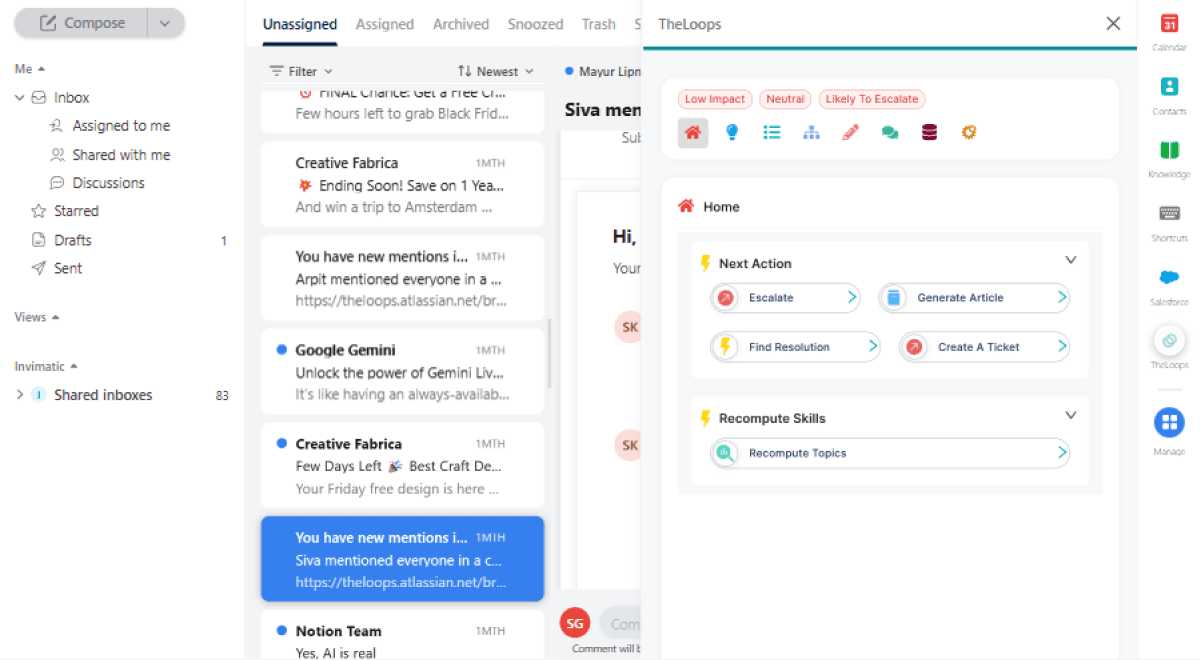
Task: Open the pencil edit icon in TheLoops
Action: coord(850,132)
